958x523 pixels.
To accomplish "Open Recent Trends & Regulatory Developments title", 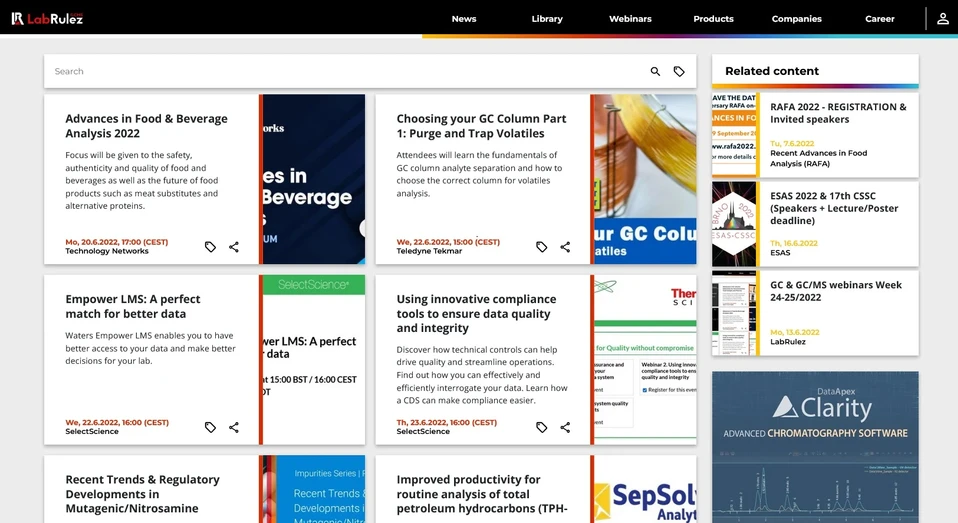I will tap(142, 494).
